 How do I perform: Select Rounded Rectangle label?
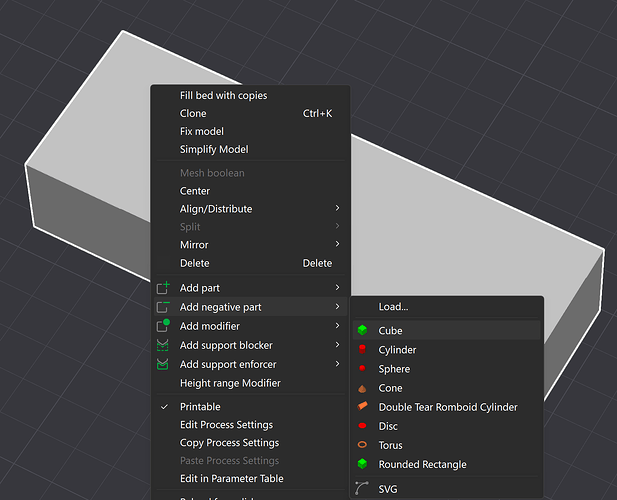click(422, 465)
